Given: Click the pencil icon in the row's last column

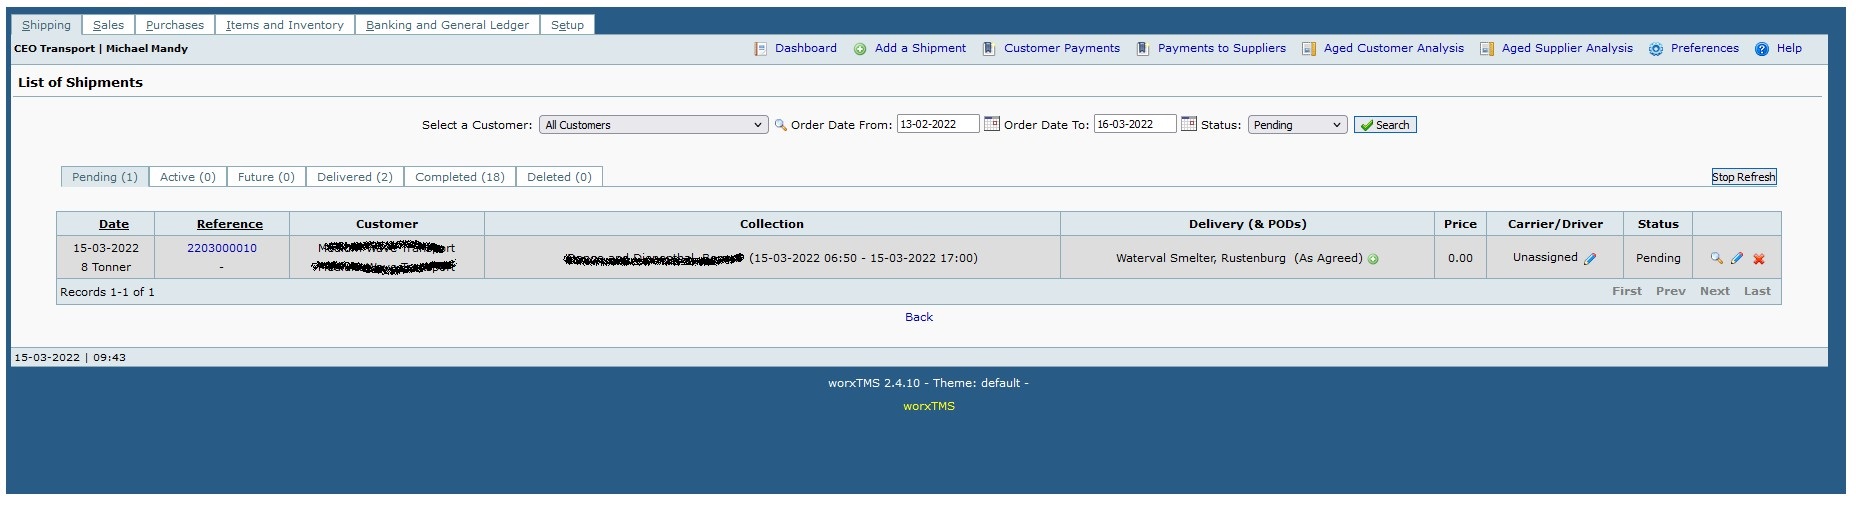Looking at the screenshot, I should [1737, 258].
